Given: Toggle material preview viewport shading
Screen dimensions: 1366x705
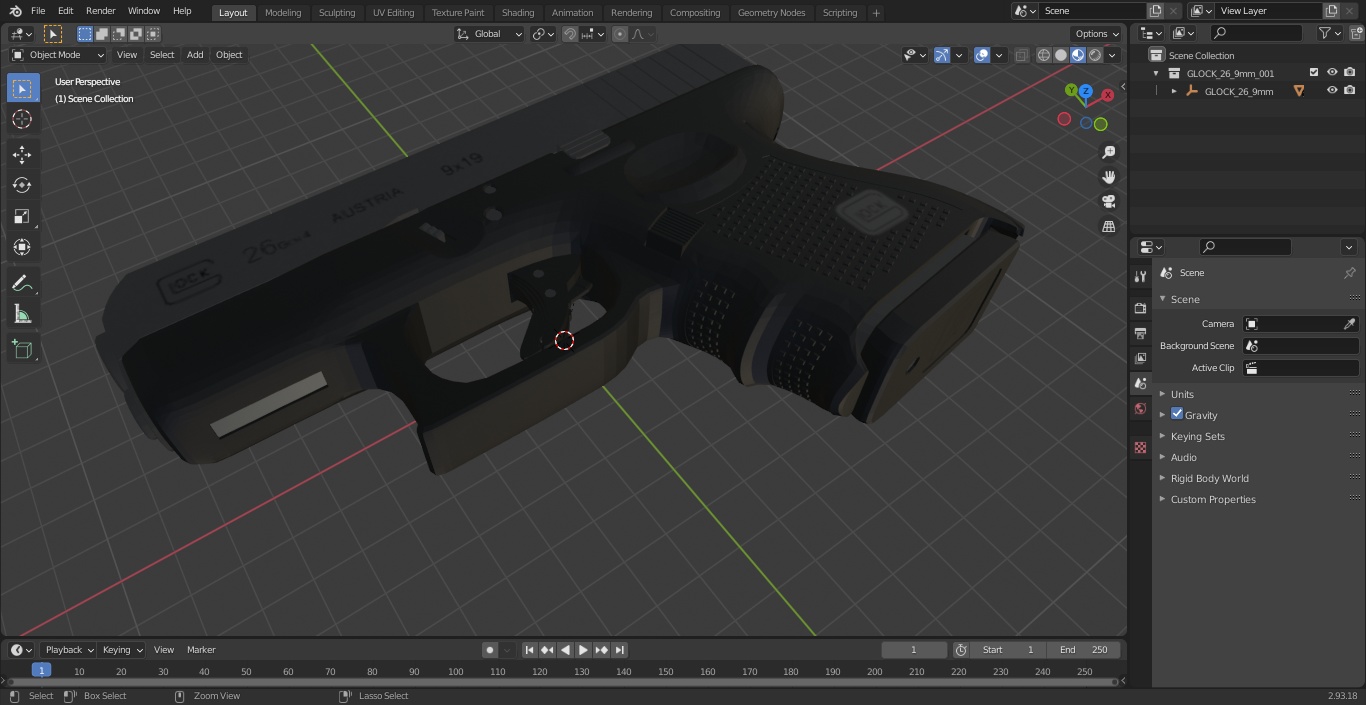Looking at the screenshot, I should 1078,55.
